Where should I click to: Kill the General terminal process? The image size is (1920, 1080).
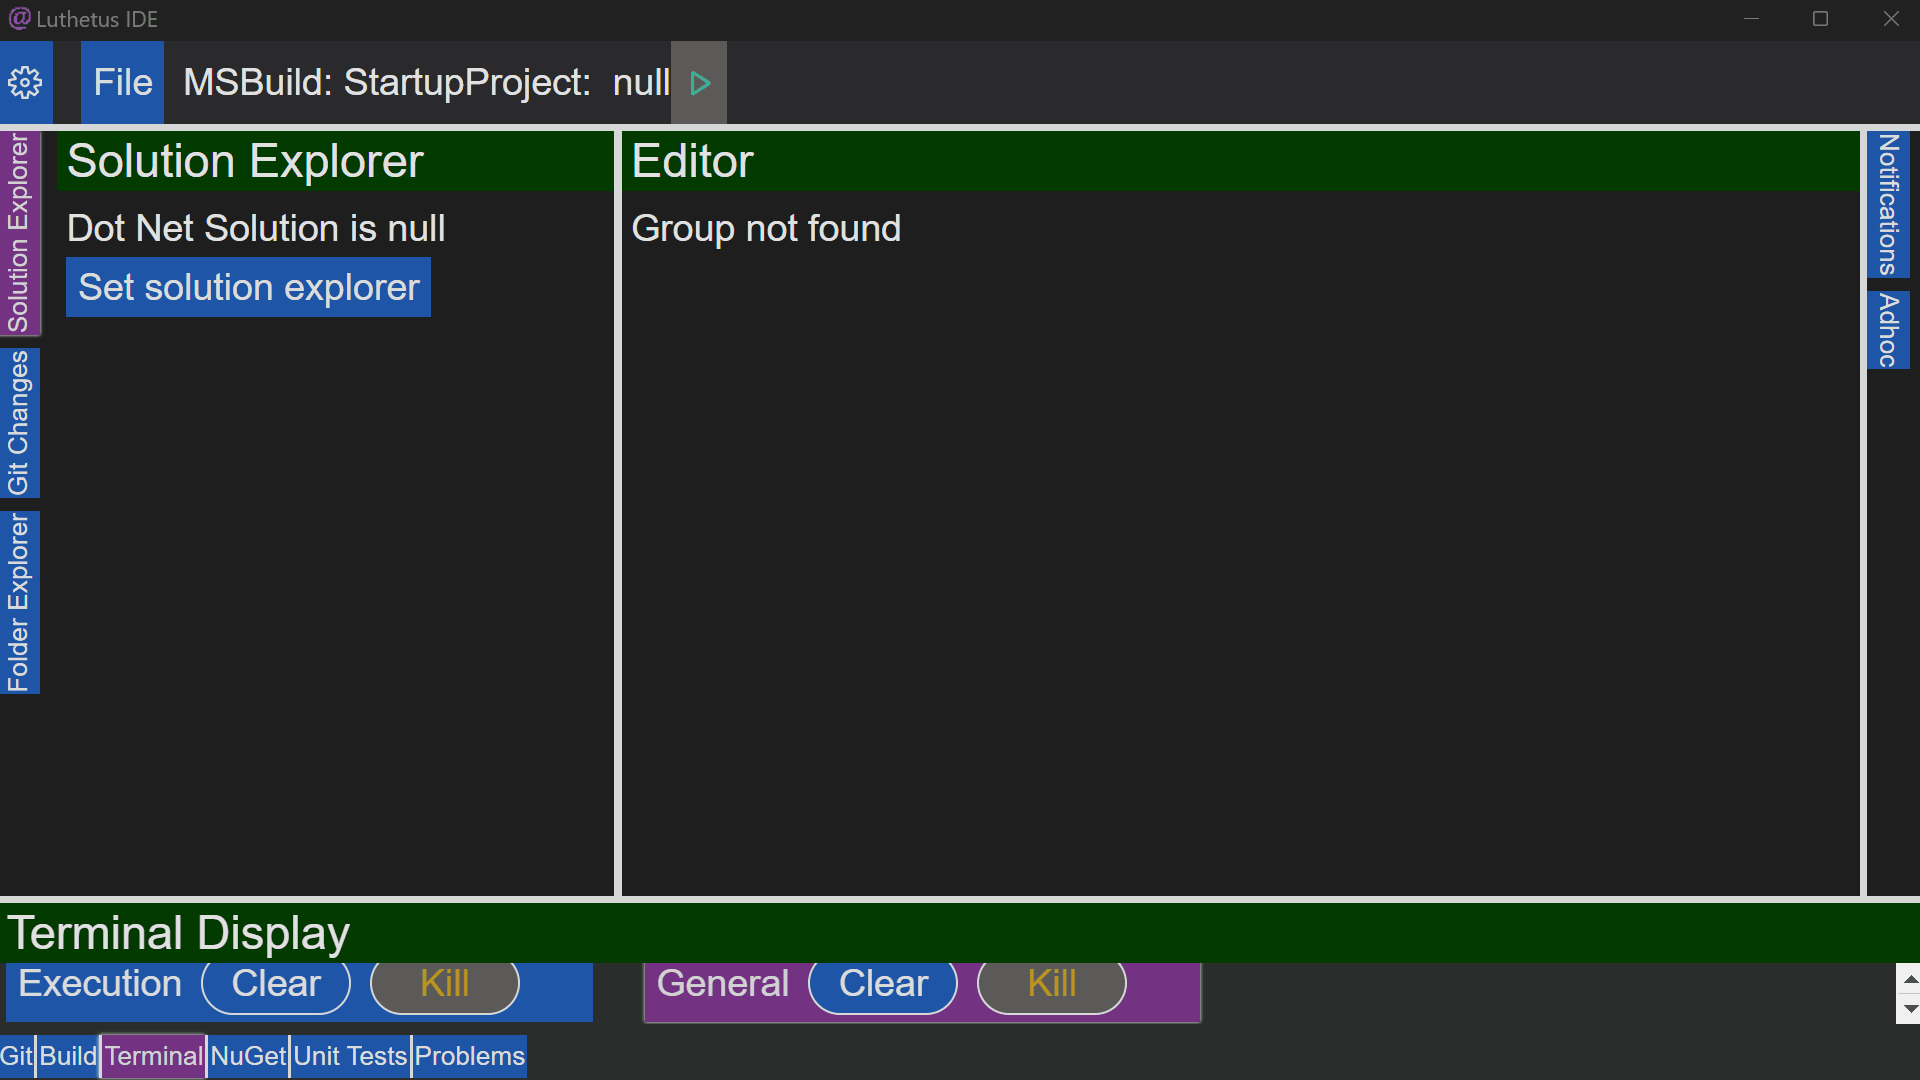[1052, 984]
